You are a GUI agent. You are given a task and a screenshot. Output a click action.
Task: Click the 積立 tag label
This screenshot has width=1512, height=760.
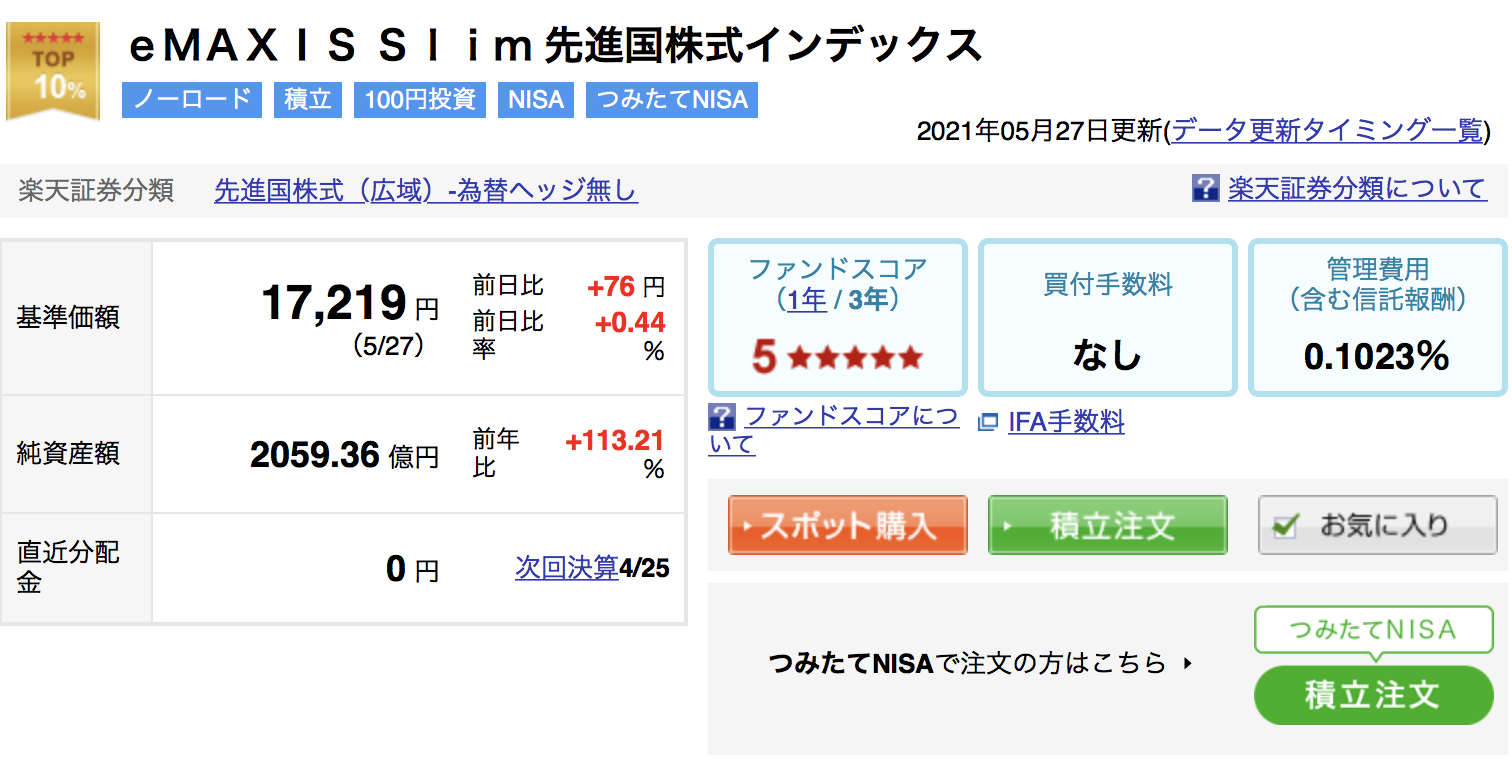308,100
